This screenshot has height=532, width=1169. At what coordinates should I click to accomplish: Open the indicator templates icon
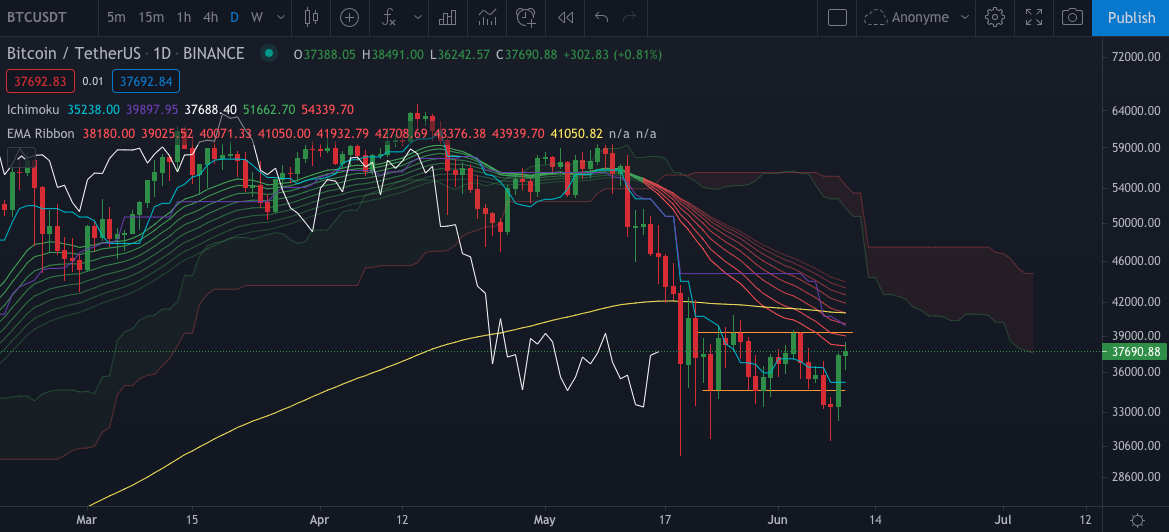coord(488,17)
